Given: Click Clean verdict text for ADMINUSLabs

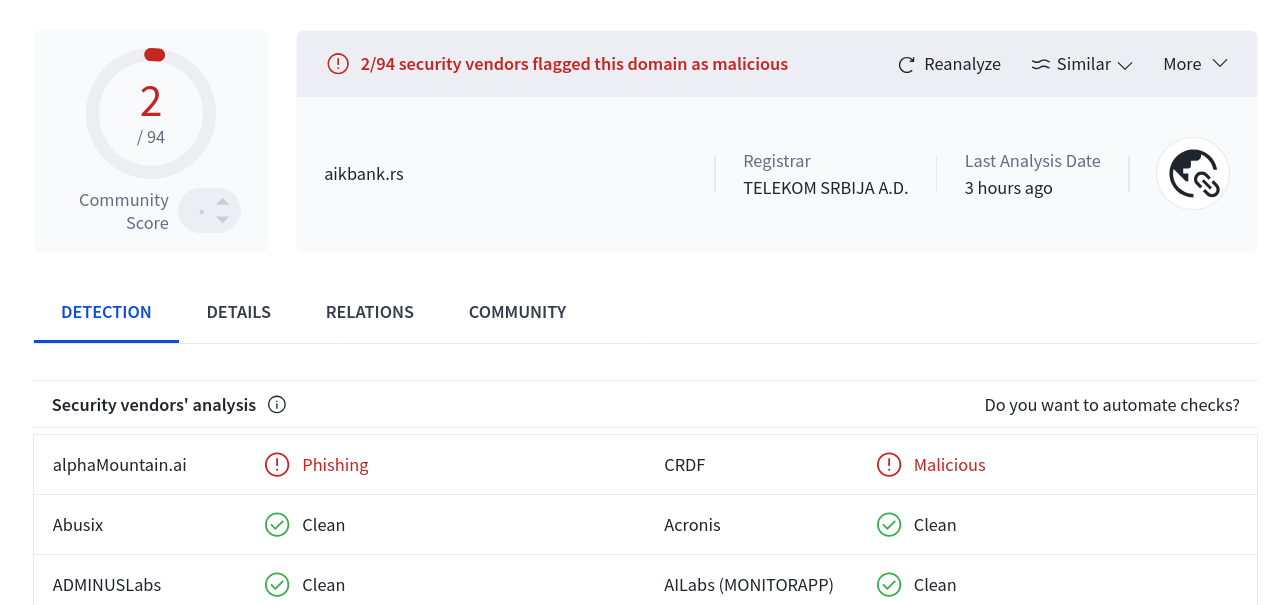Looking at the screenshot, I should (x=323, y=585).
